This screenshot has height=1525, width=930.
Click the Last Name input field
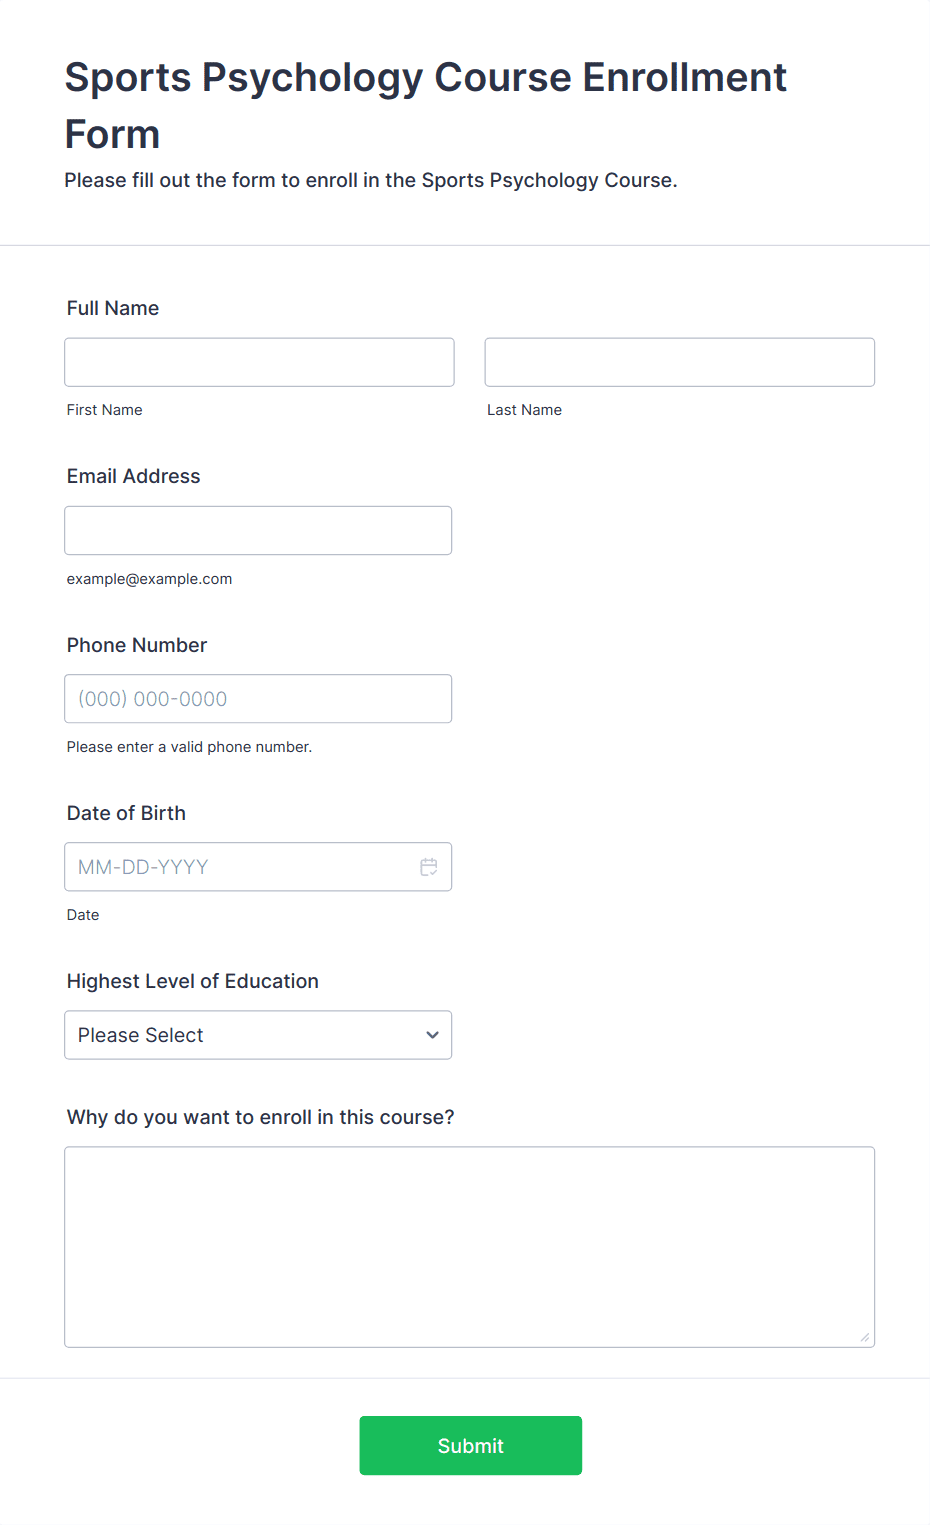(x=680, y=362)
